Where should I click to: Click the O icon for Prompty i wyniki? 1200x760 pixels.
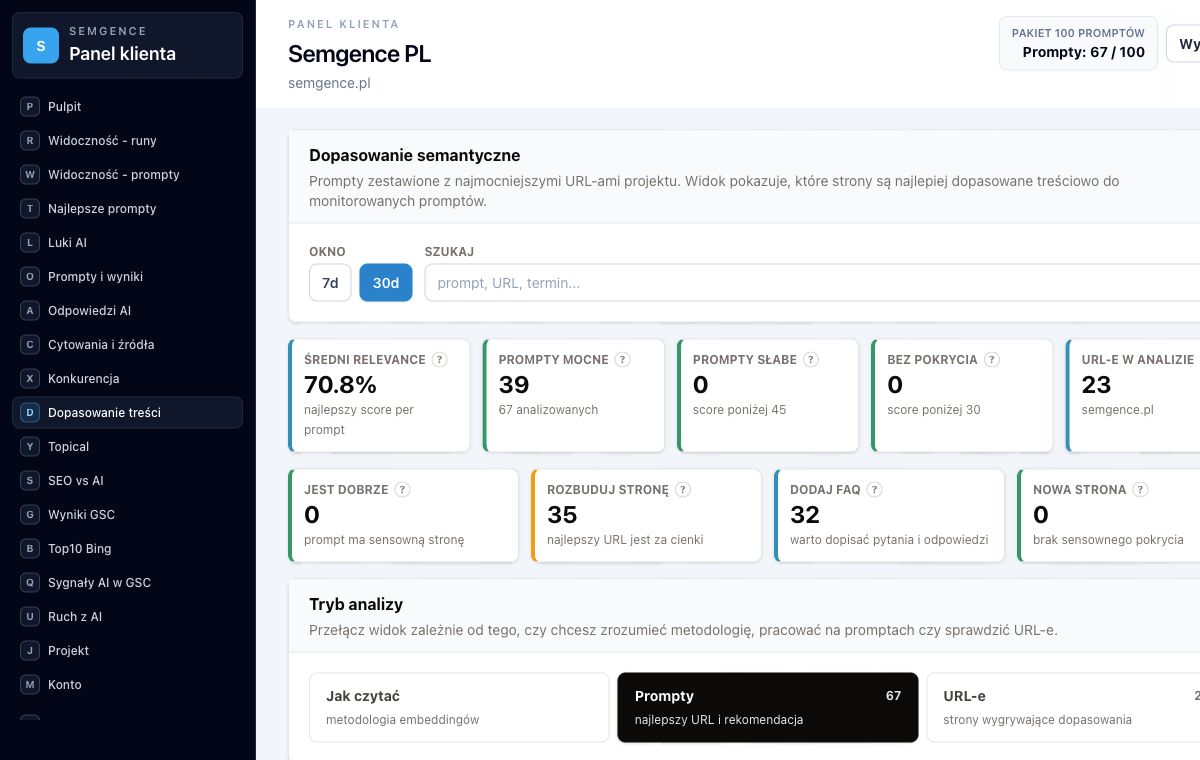click(30, 276)
